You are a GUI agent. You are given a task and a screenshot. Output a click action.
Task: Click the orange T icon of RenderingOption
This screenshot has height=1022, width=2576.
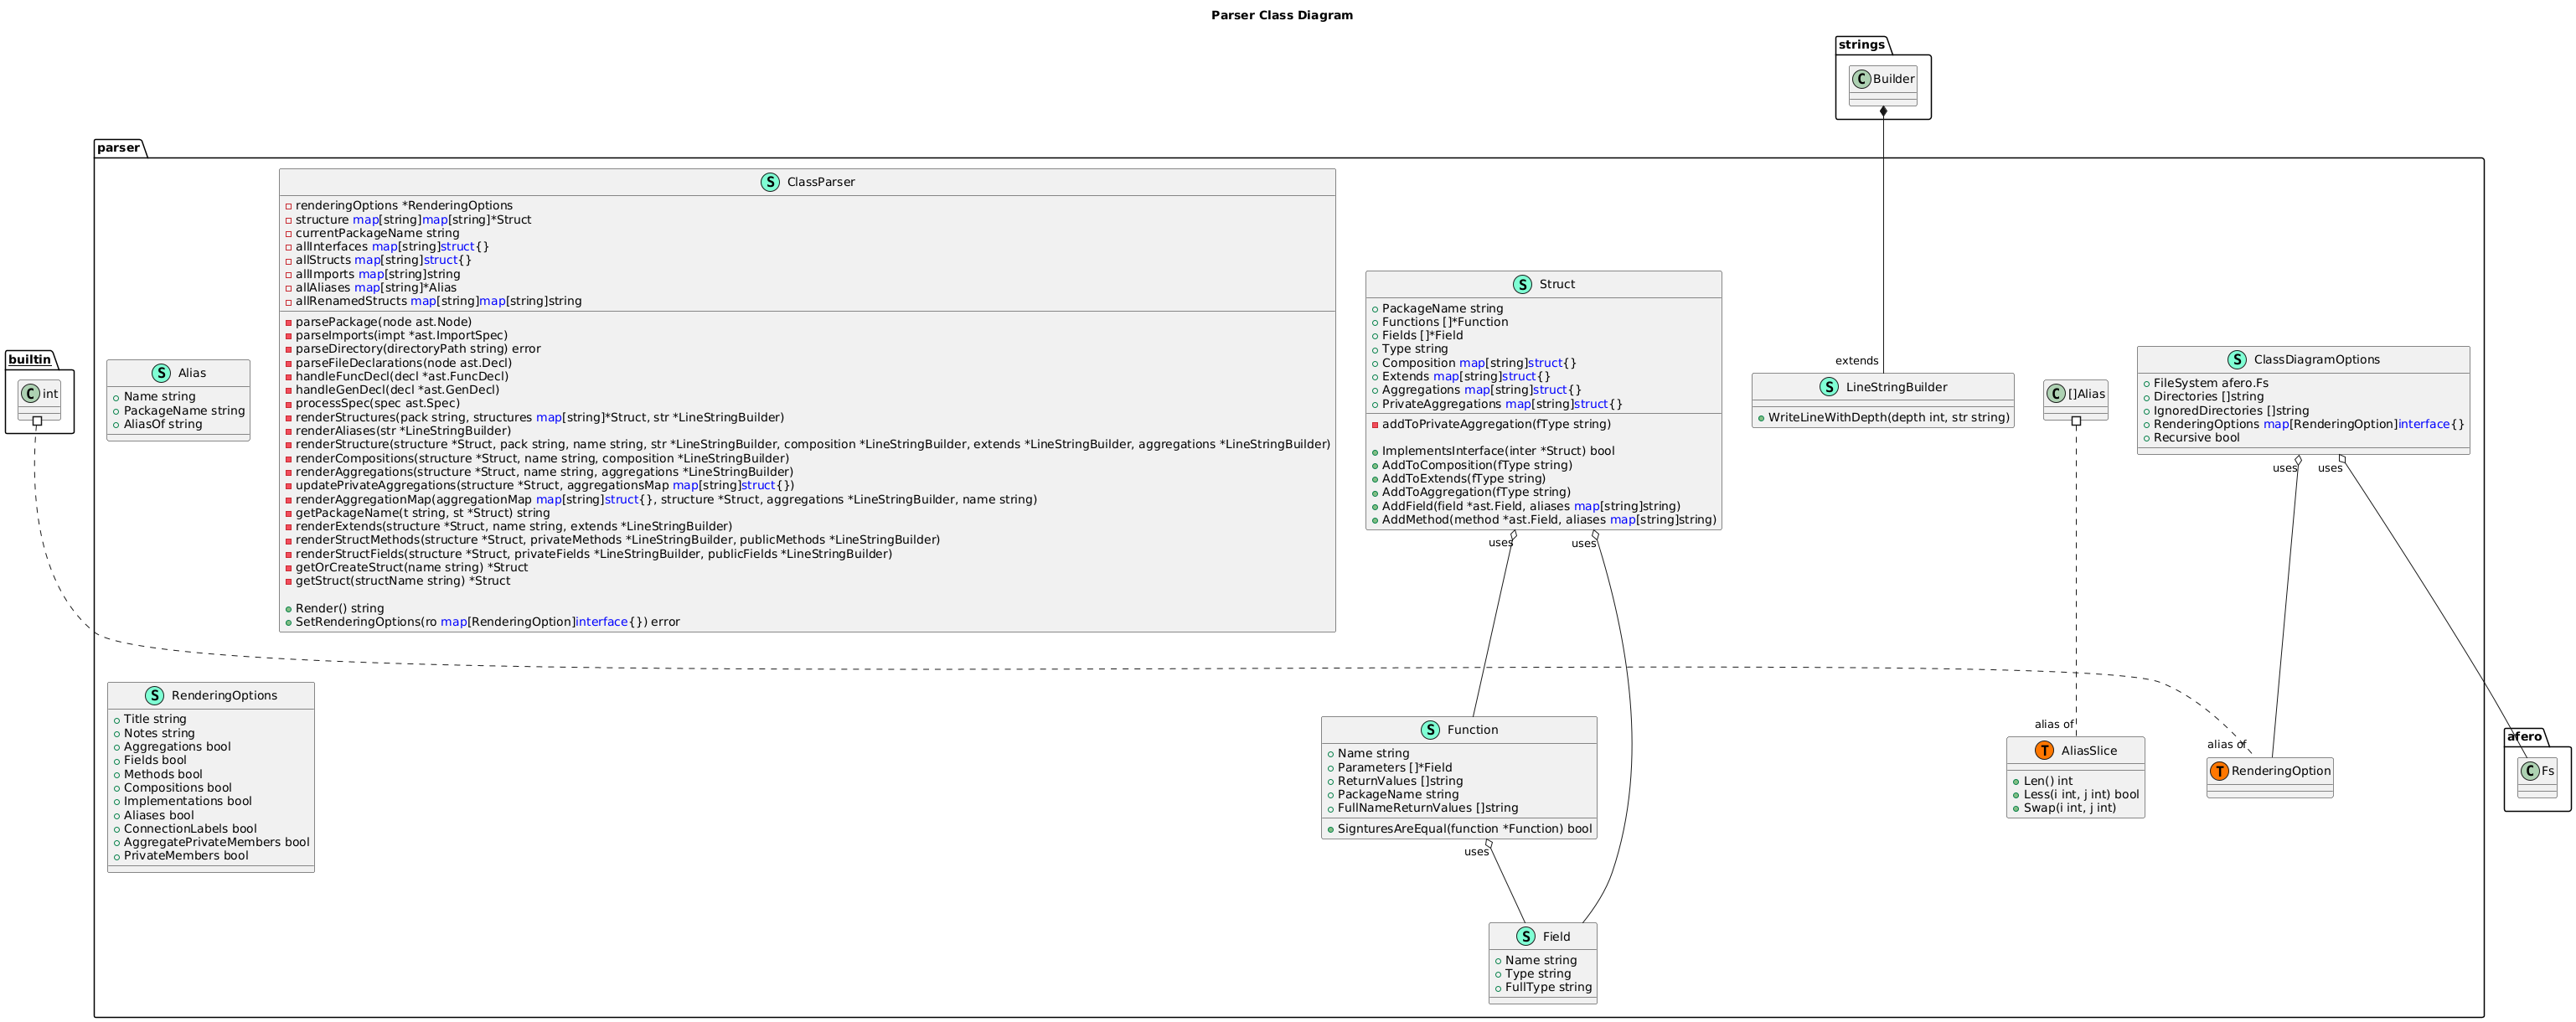(2219, 771)
